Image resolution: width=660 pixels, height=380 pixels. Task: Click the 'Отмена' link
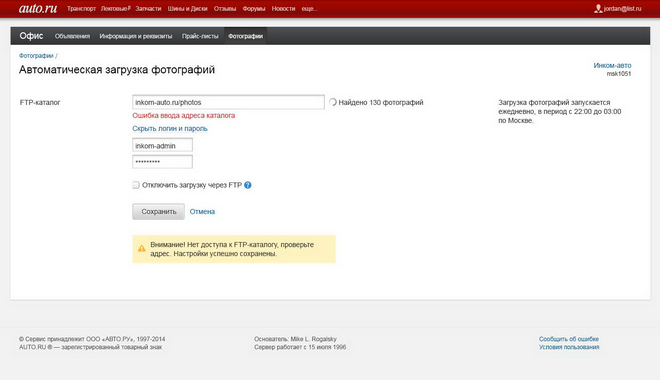202,212
